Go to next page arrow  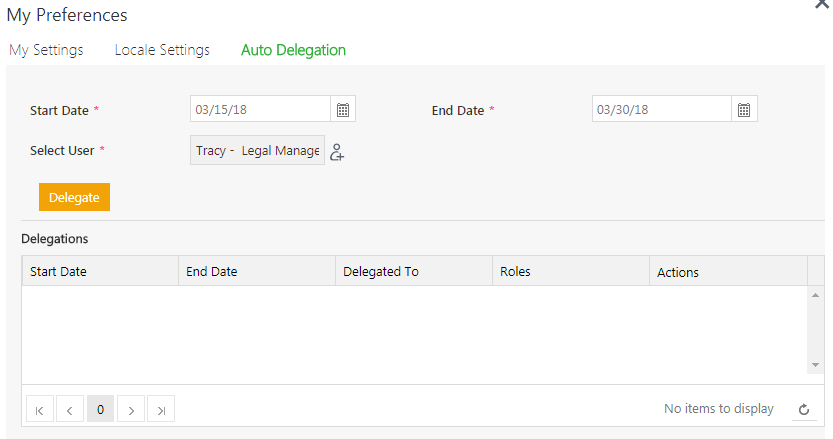tap(131, 409)
